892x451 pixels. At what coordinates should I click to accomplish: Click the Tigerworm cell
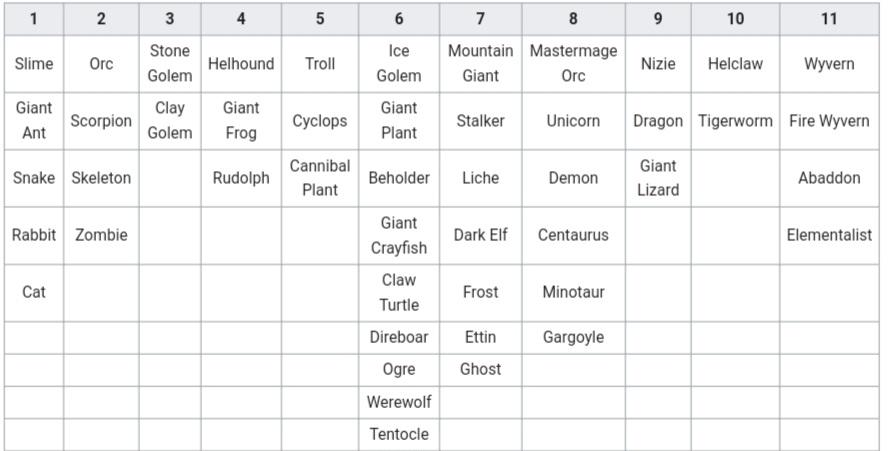click(735, 121)
